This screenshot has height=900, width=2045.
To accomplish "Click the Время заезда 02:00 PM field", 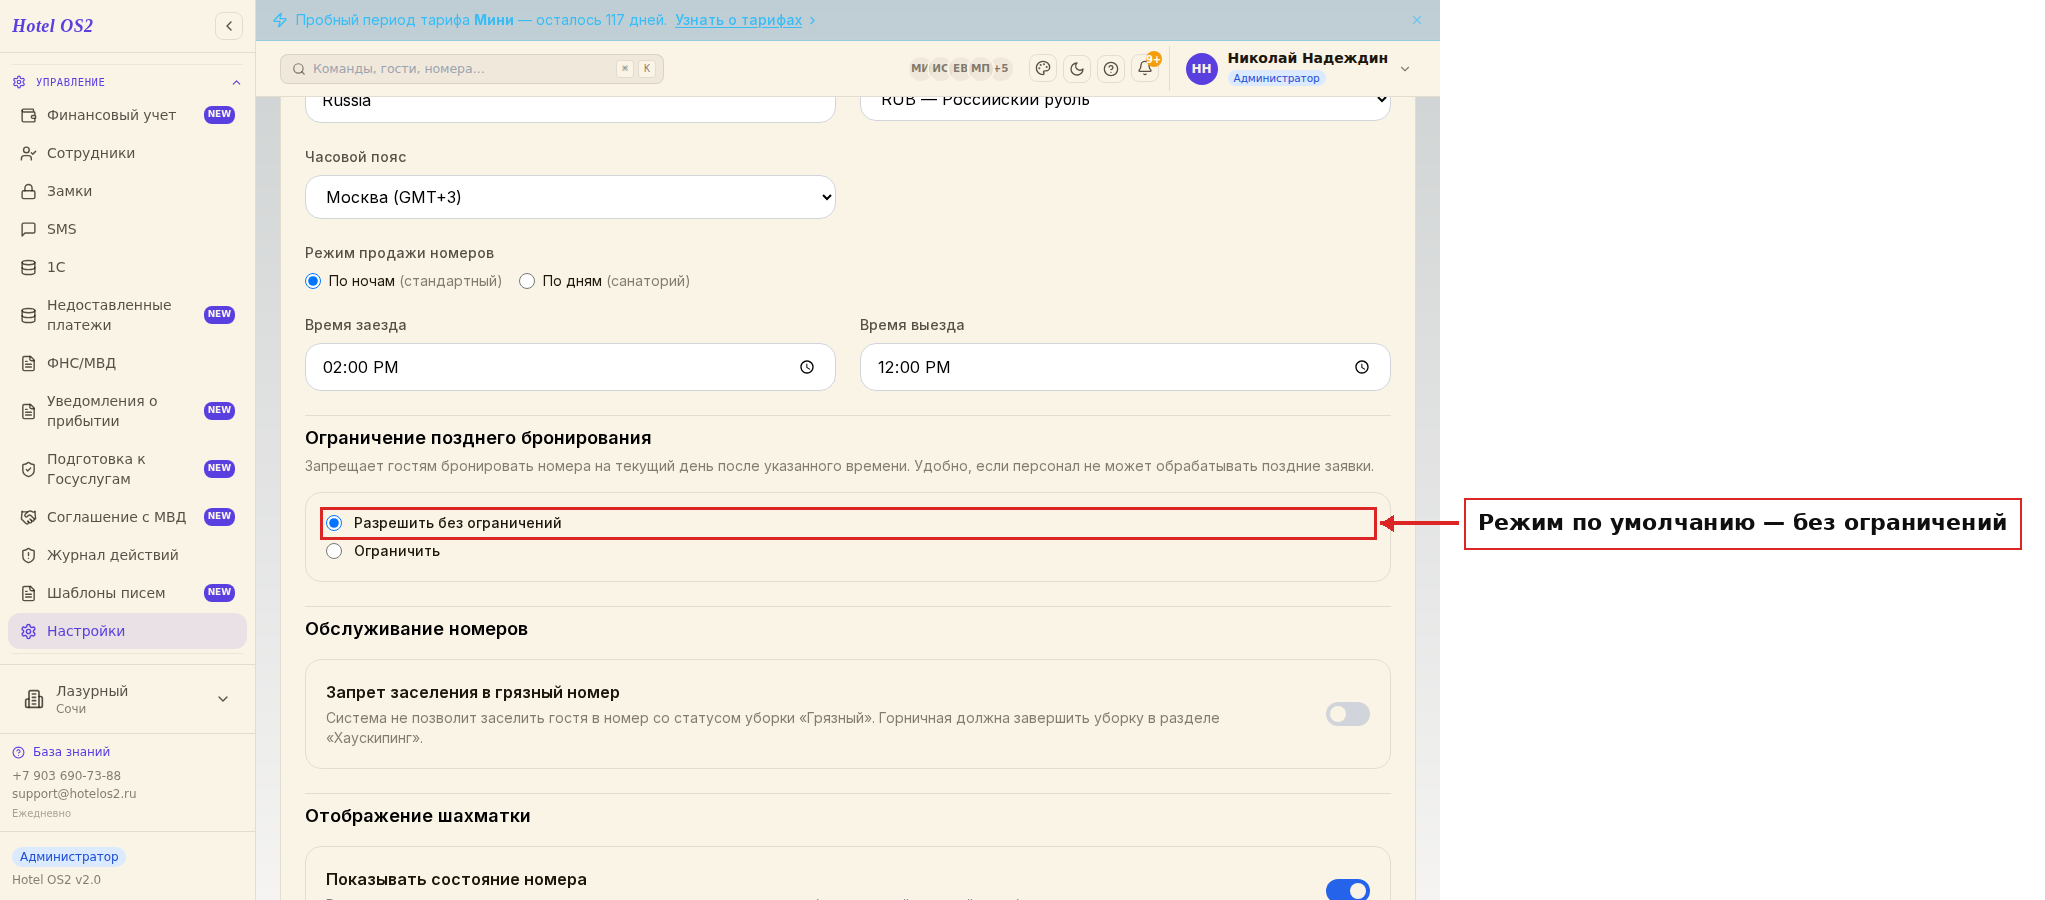I will tap(570, 367).
